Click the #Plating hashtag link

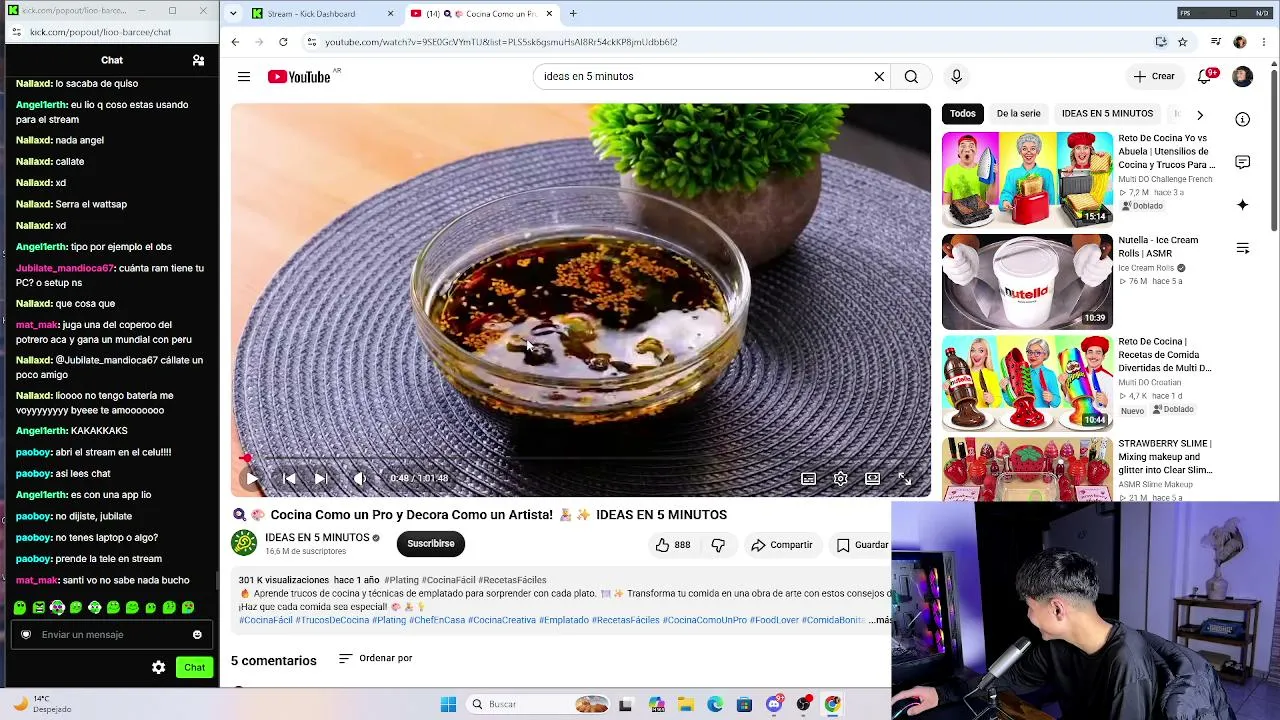401,580
